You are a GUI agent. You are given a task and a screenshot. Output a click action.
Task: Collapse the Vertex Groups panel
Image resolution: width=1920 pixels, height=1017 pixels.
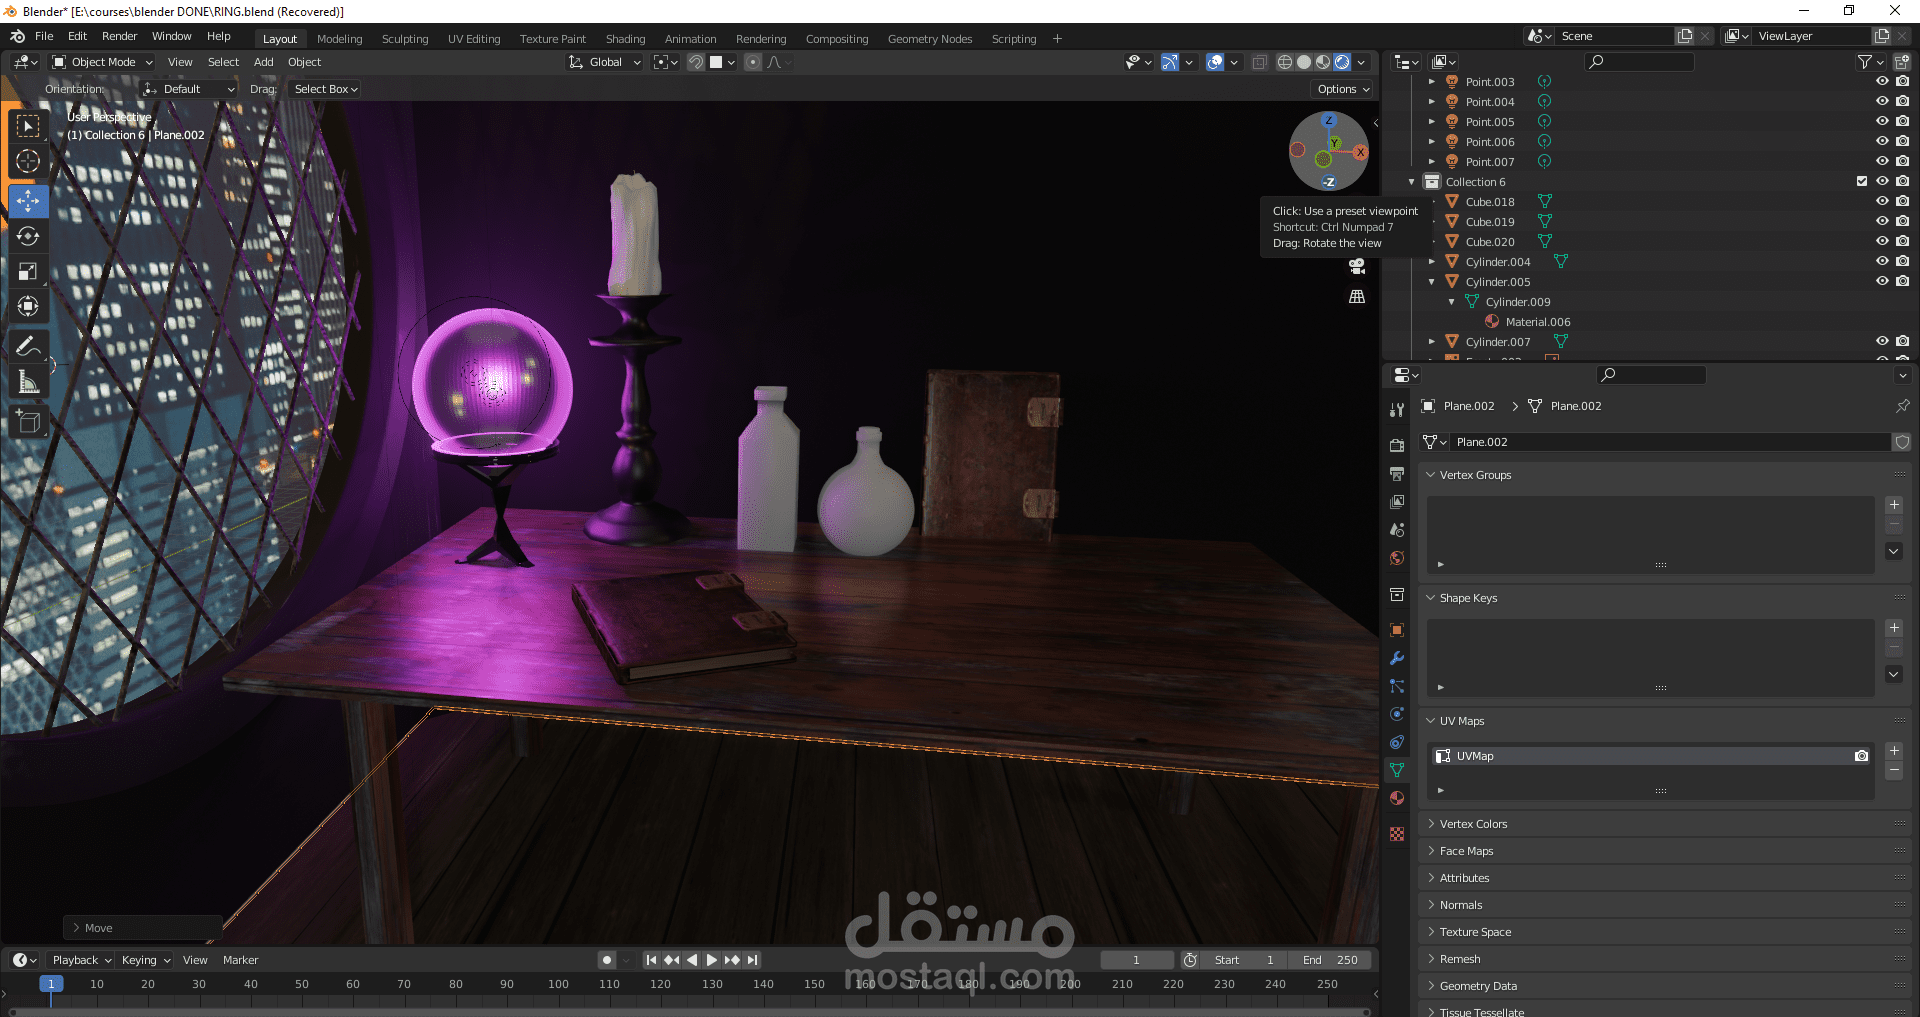click(1475, 475)
